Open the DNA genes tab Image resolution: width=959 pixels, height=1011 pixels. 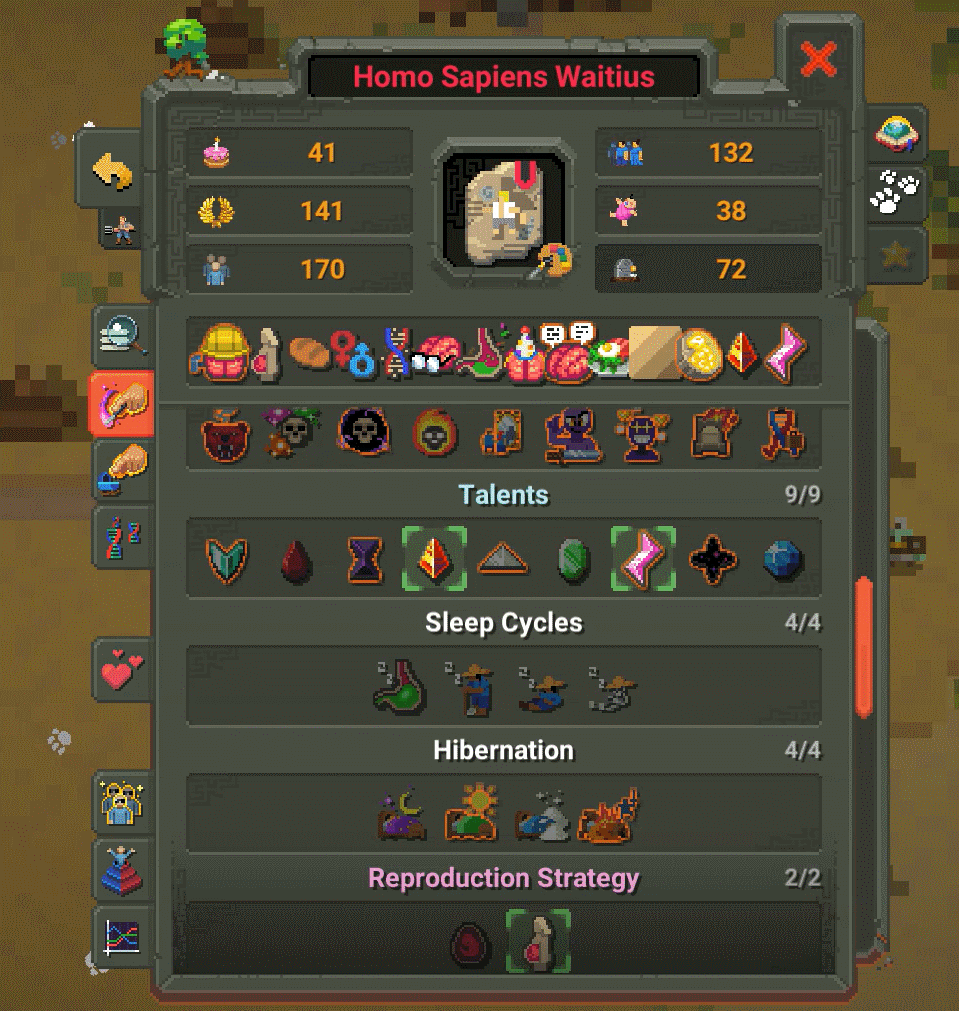coord(123,537)
